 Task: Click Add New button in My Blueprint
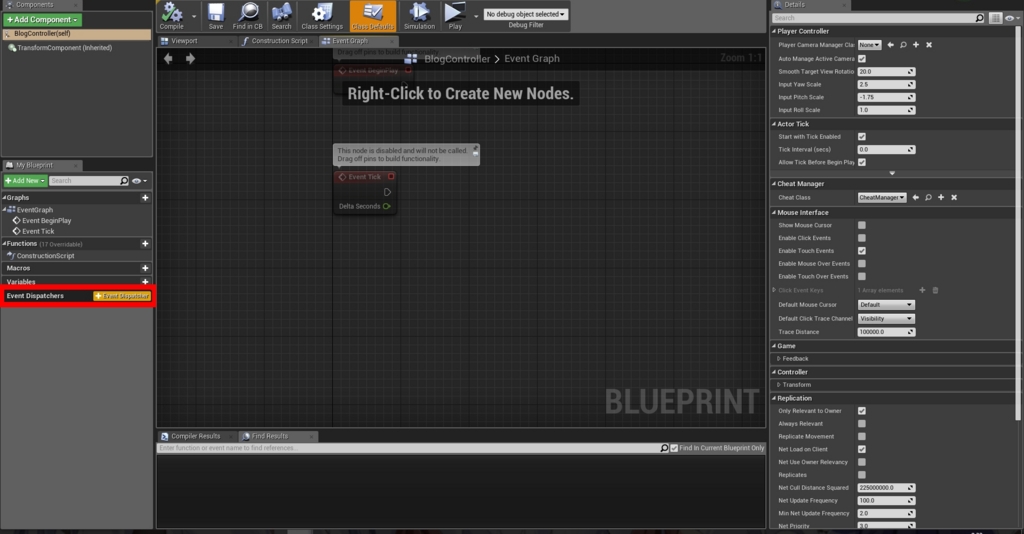click(25, 181)
